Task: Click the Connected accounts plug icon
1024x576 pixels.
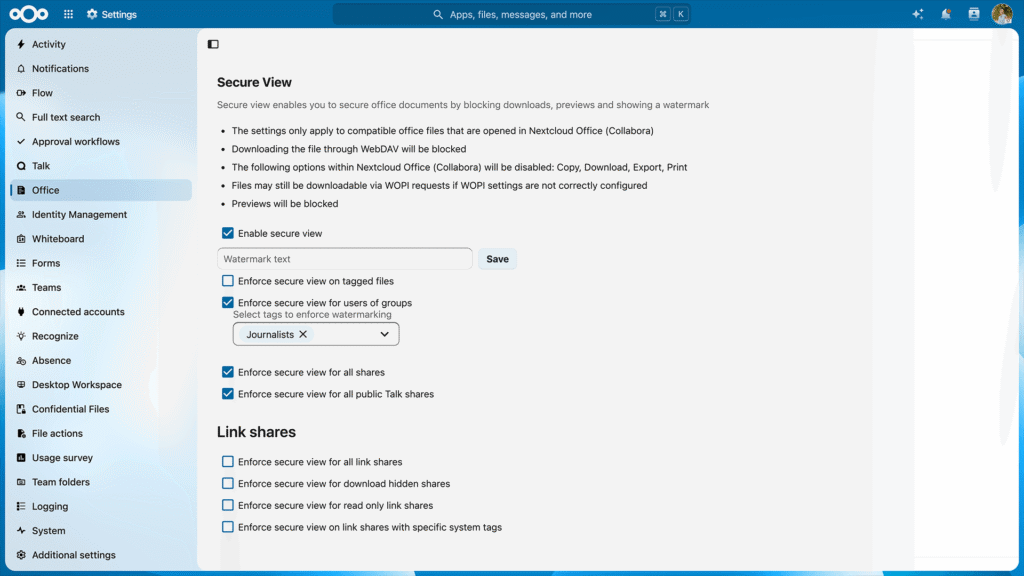Action: tap(21, 312)
